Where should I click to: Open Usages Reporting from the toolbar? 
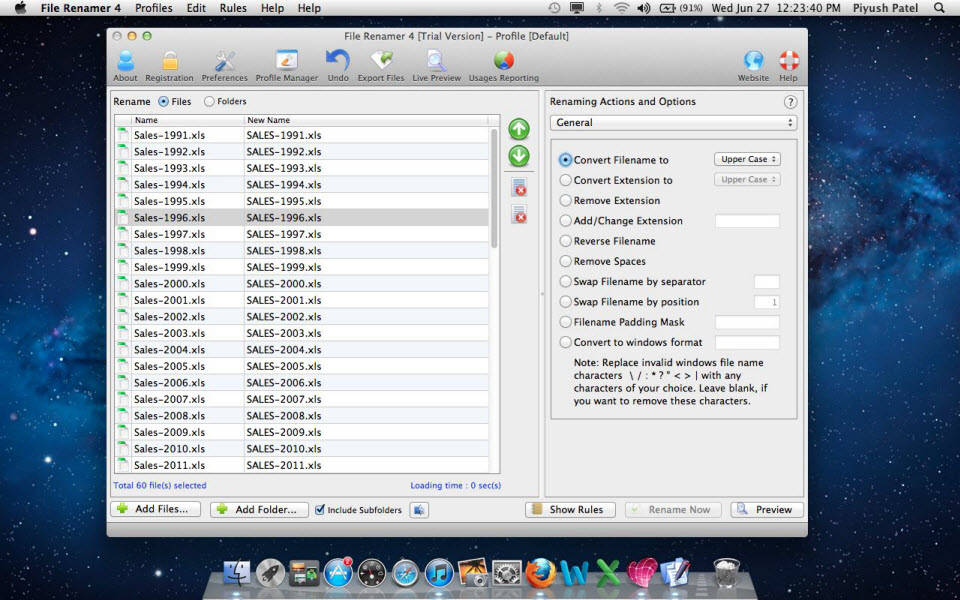click(x=504, y=66)
